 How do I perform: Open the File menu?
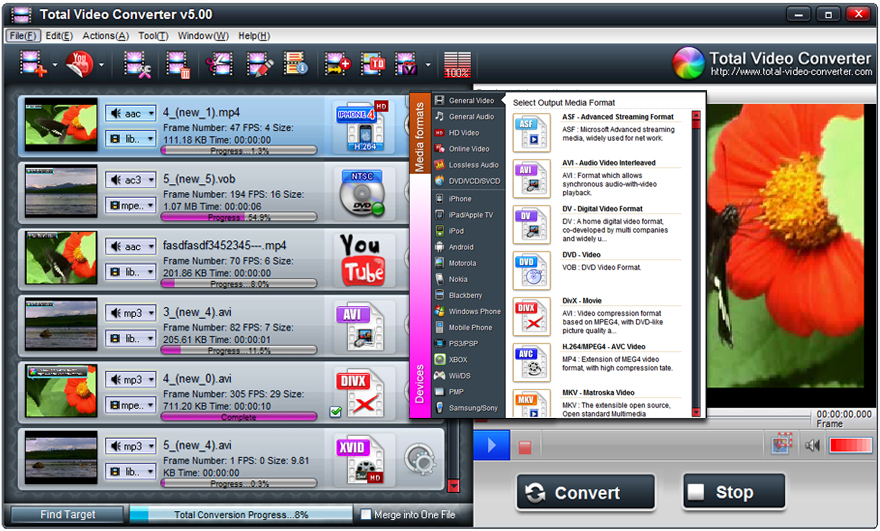tap(22, 36)
